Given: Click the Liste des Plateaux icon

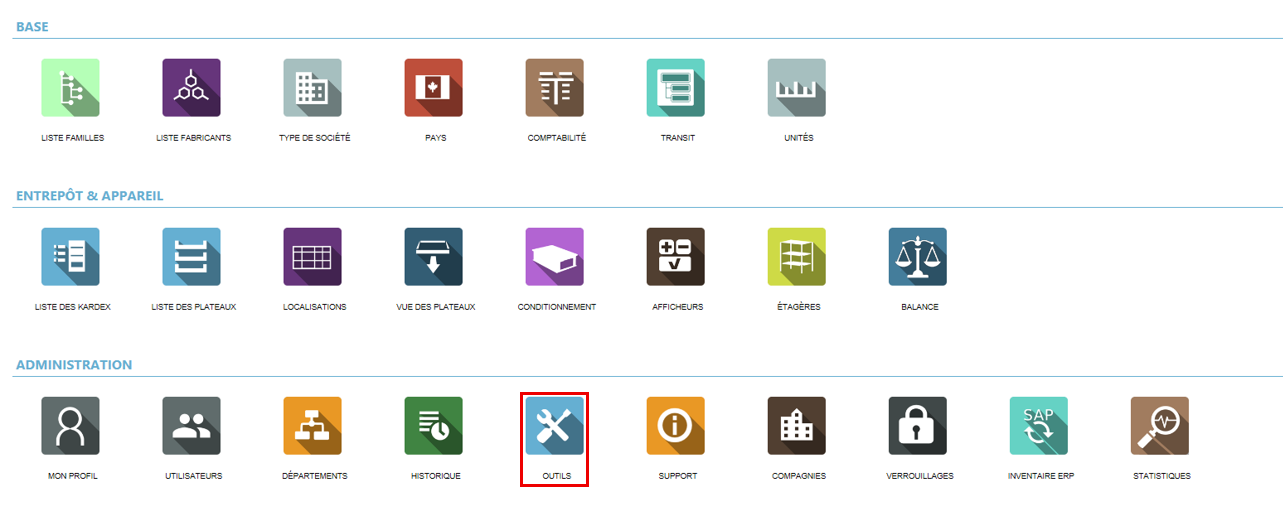Looking at the screenshot, I should tap(192, 257).
